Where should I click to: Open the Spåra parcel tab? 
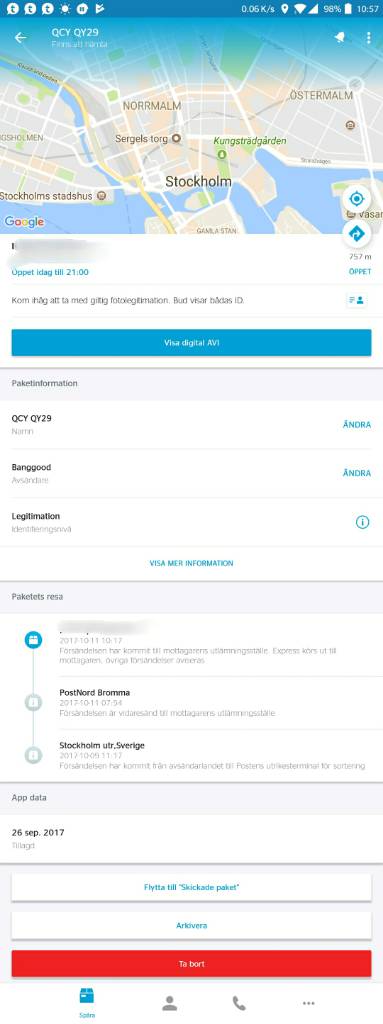point(87,1003)
